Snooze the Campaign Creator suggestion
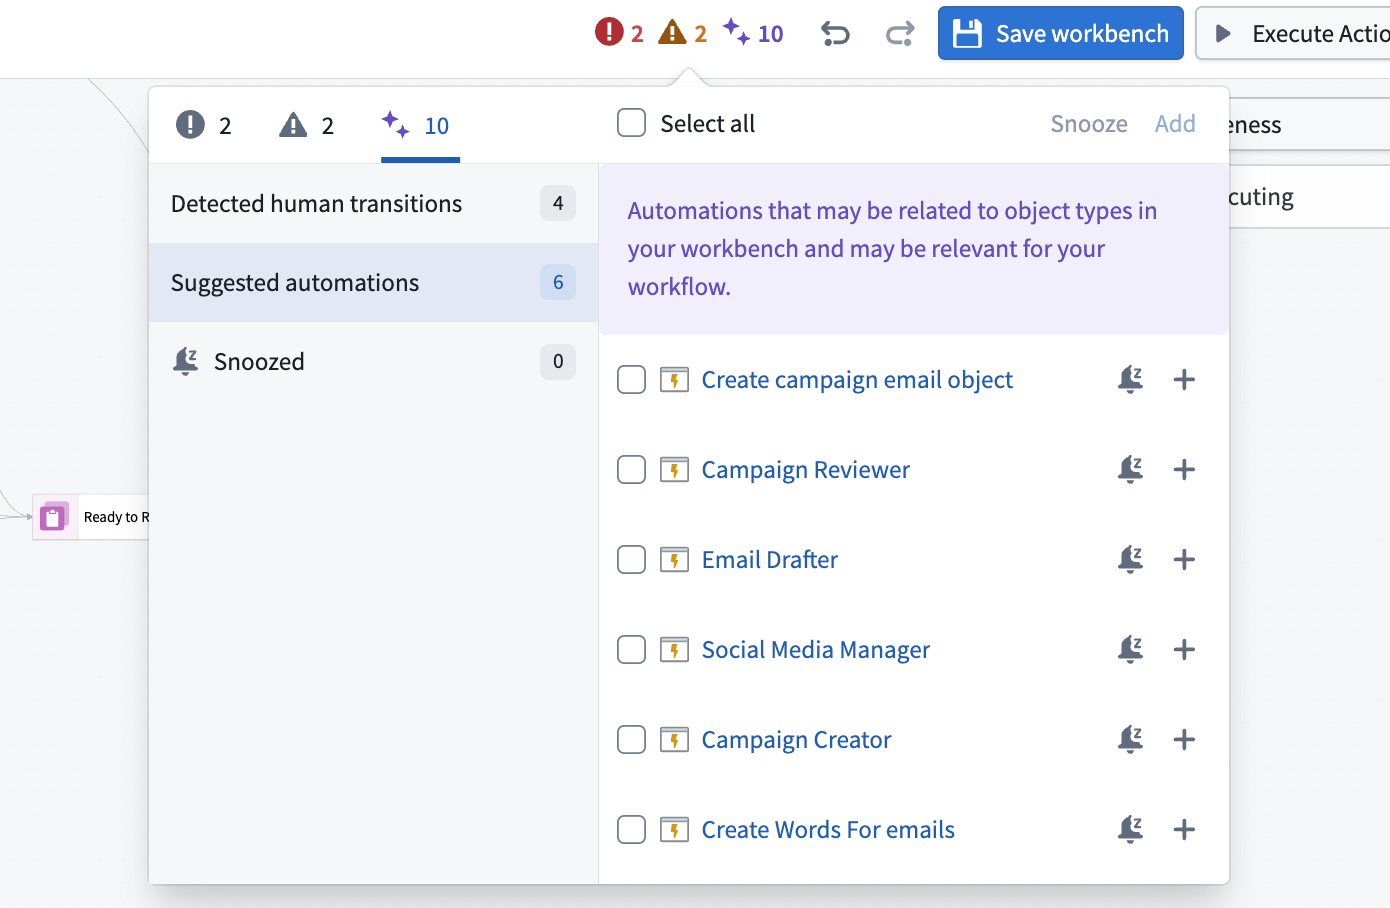The height and width of the screenshot is (908, 1390). 1131,740
